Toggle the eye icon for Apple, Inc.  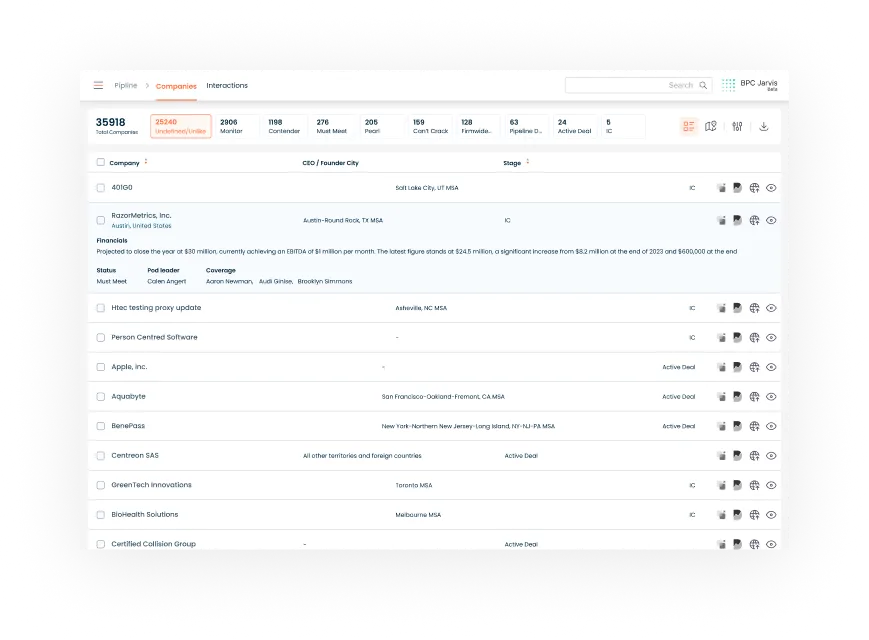coord(771,367)
